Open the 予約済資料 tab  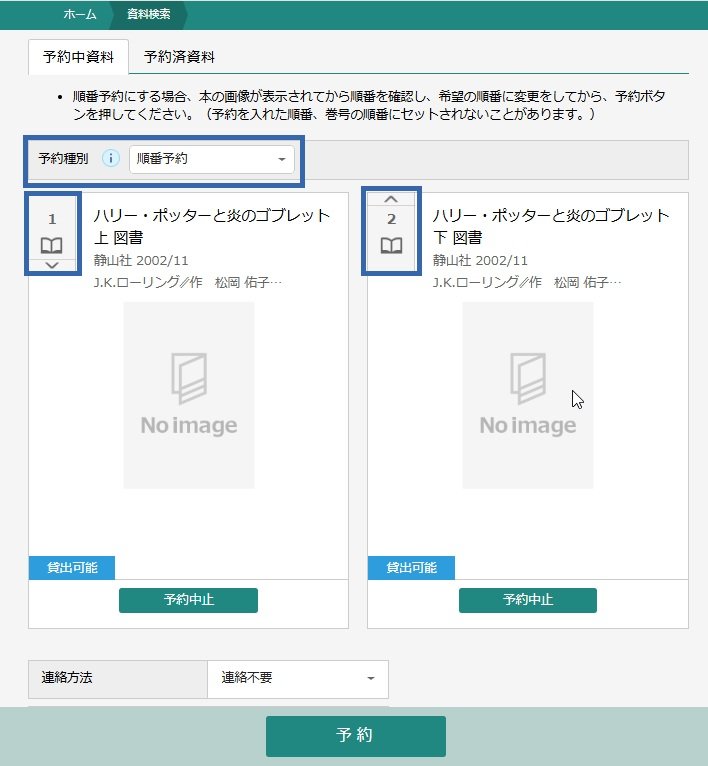coord(179,57)
